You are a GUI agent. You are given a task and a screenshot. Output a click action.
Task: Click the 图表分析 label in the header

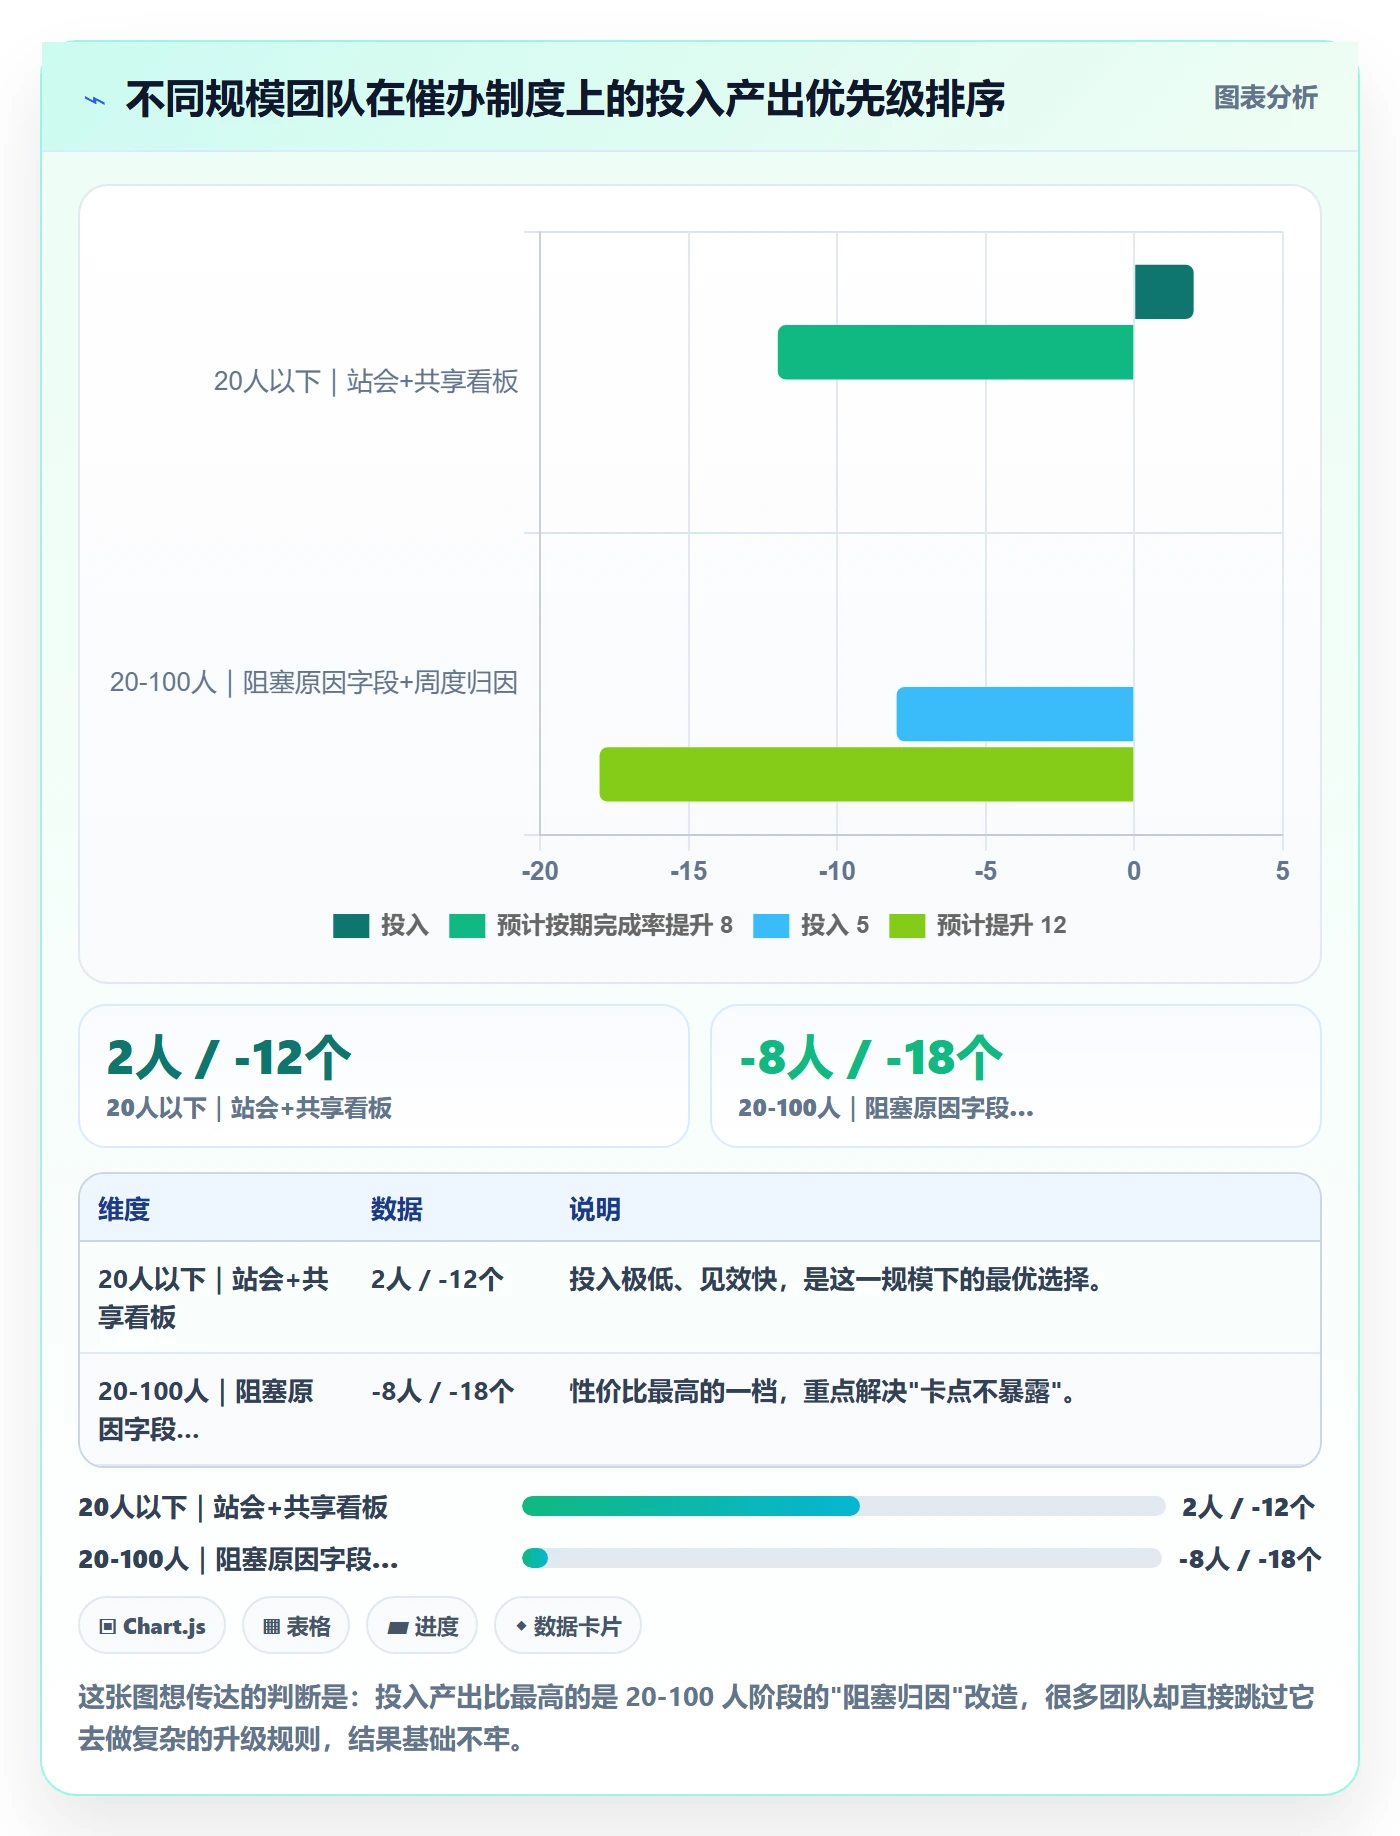coord(1265,98)
